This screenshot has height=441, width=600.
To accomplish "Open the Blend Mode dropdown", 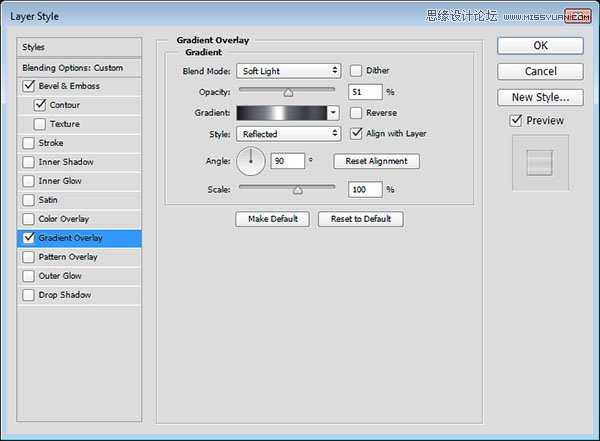I will (x=288, y=71).
